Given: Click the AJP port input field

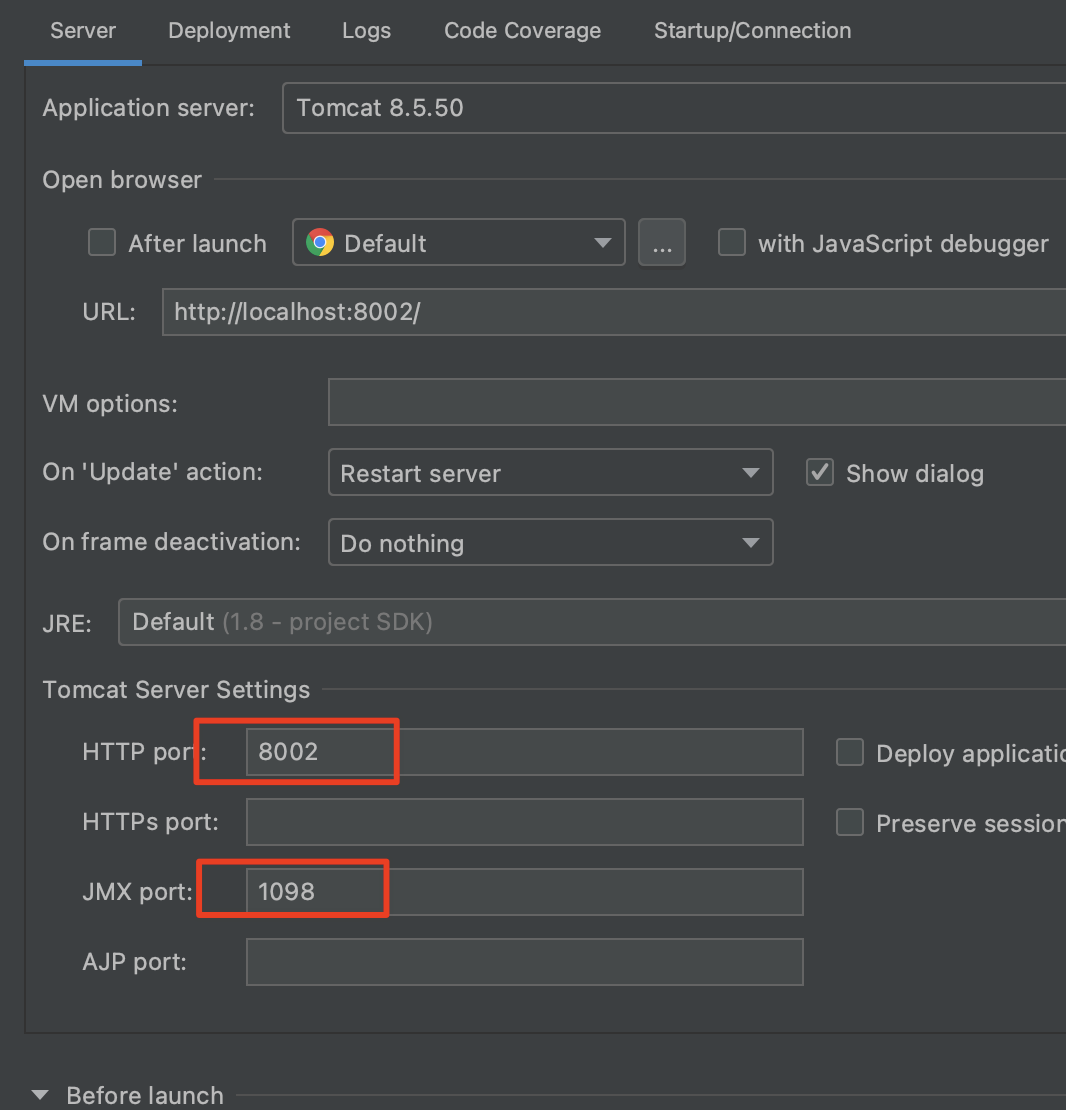Looking at the screenshot, I should point(524,962).
